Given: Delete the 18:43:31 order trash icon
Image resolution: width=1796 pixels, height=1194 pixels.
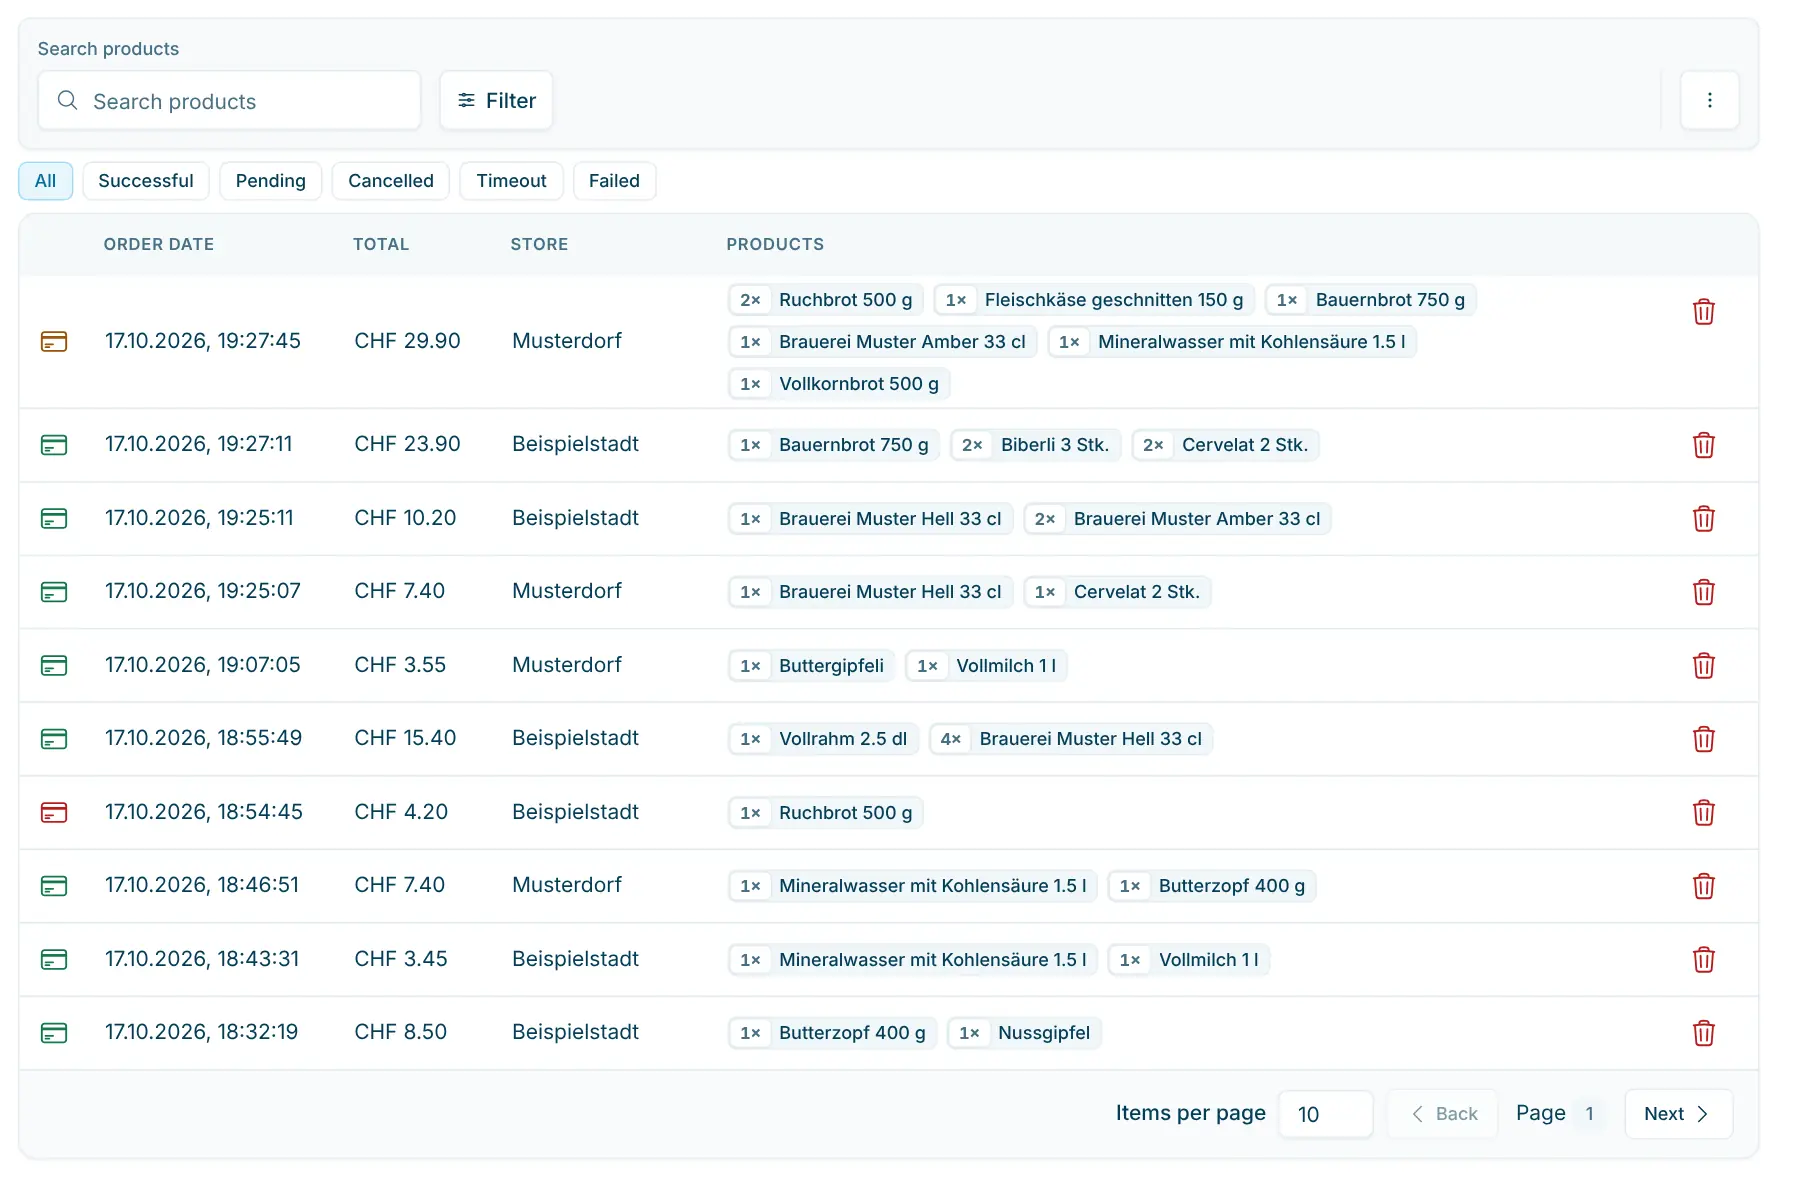Looking at the screenshot, I should click(1703, 960).
